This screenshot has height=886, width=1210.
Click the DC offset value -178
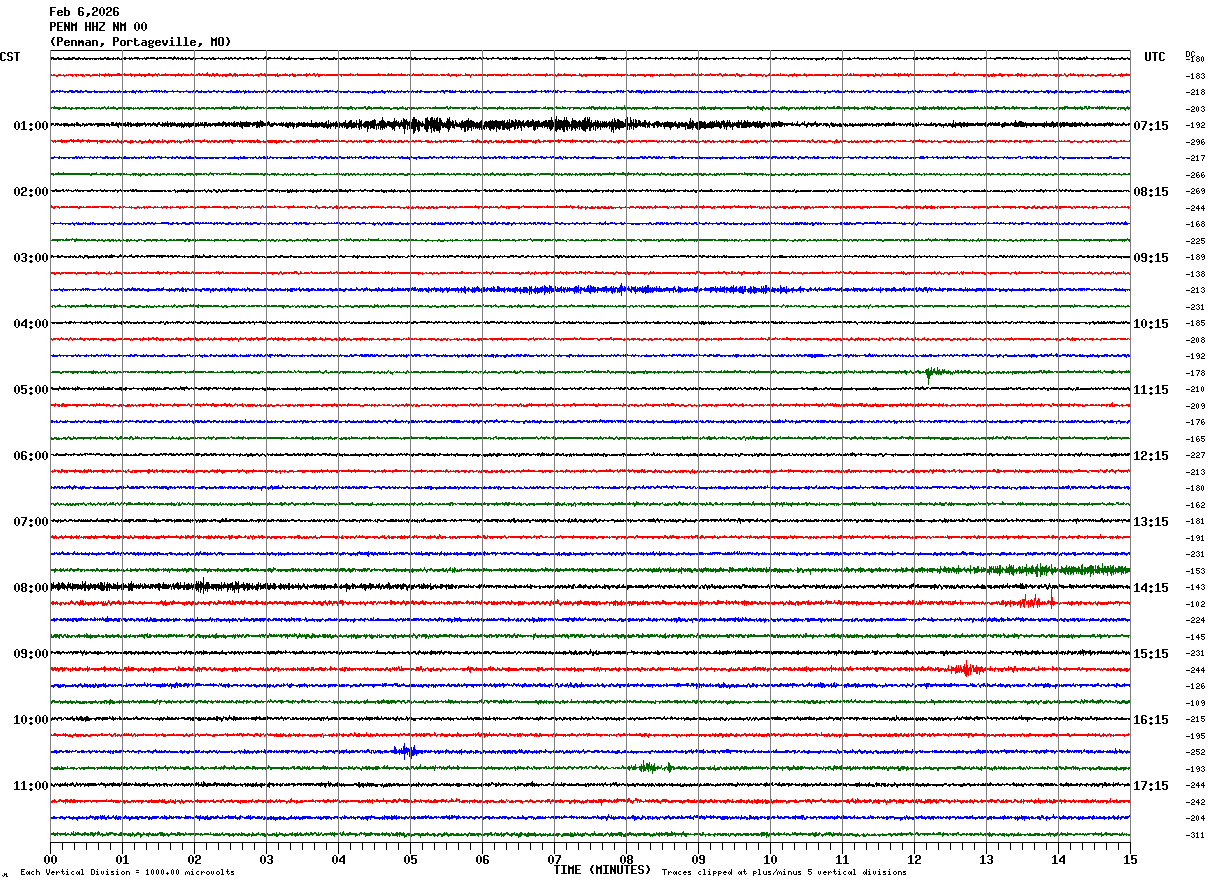tap(1195, 372)
